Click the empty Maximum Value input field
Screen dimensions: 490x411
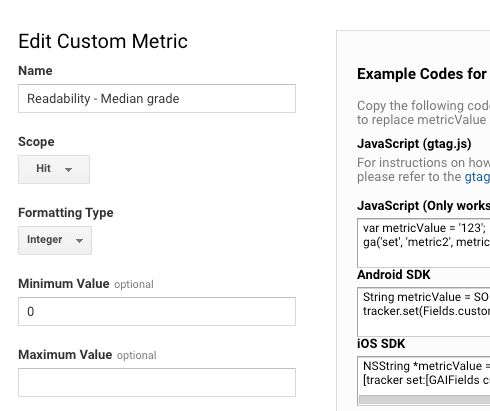click(x=157, y=382)
